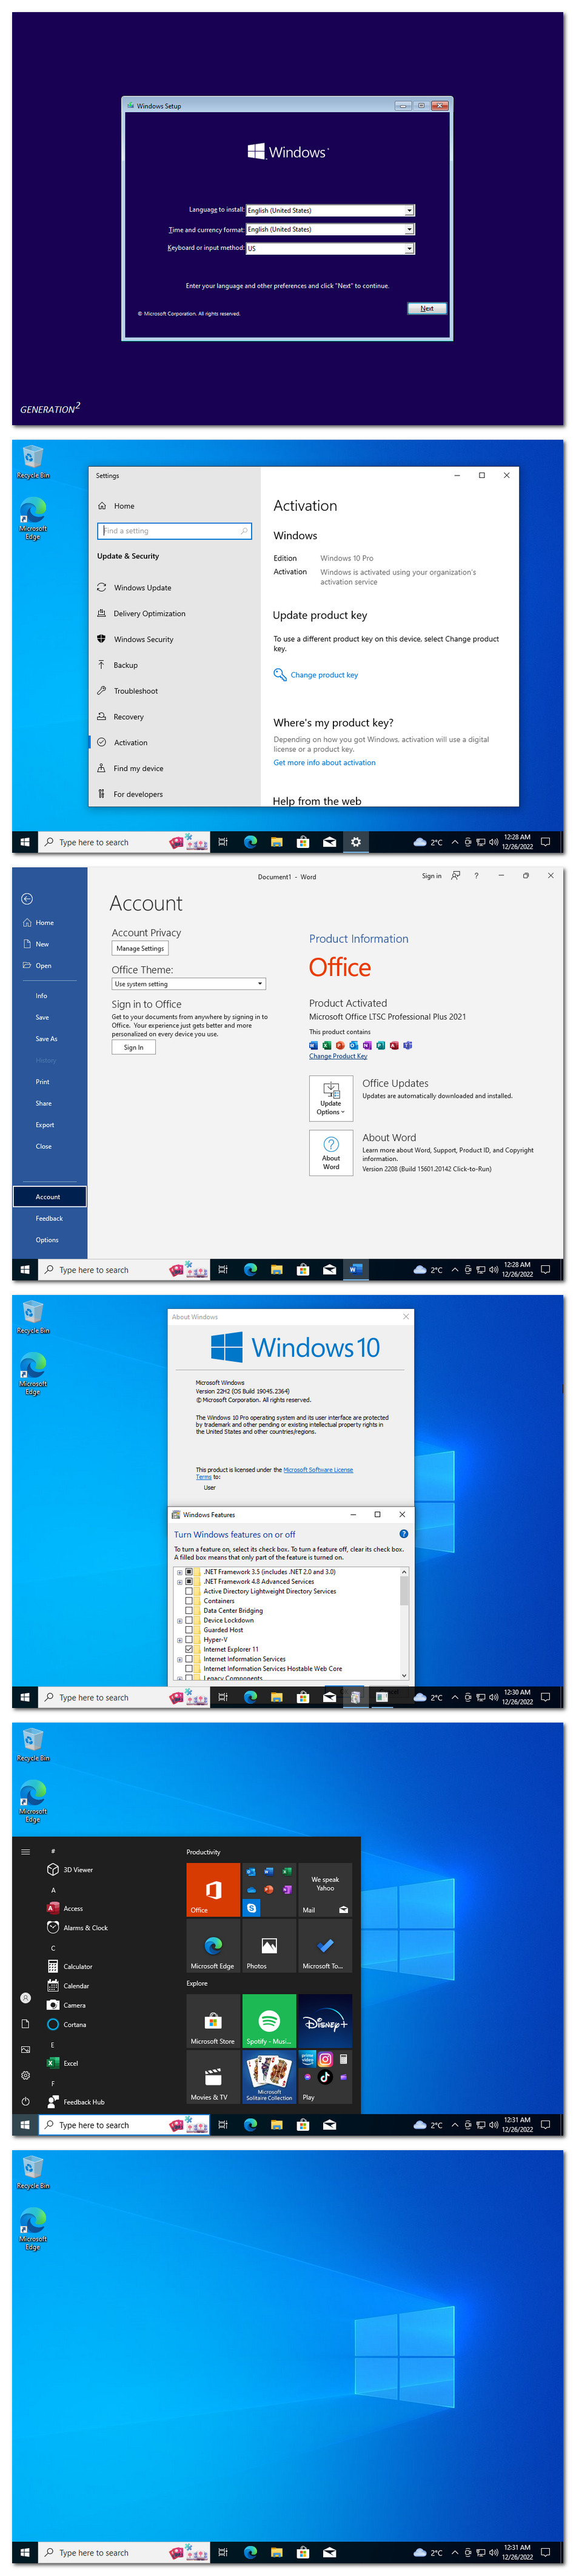Open Excel from the Start menu list
576x2576 pixels.
tap(62, 2062)
